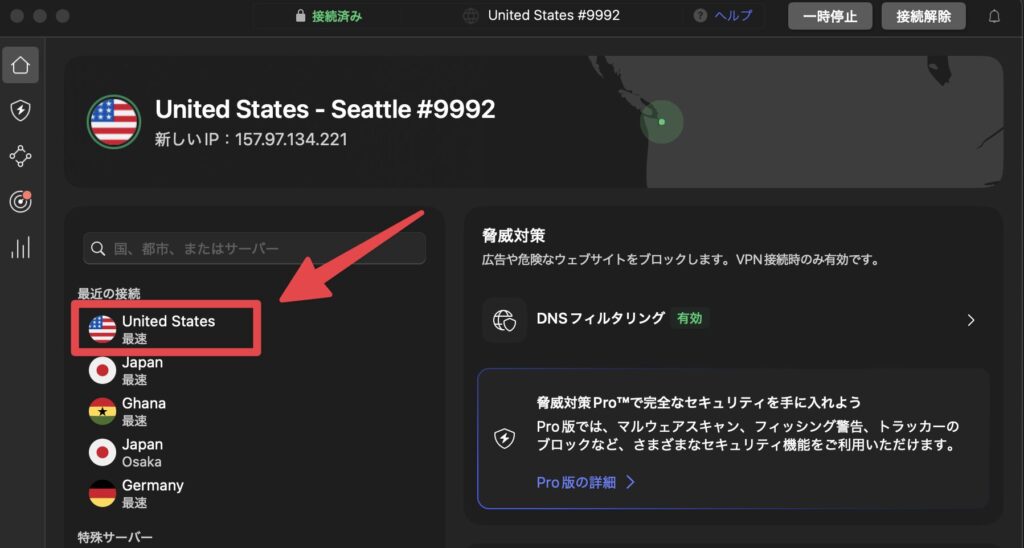
Task: Click the search magnifier icon
Action: click(98, 248)
